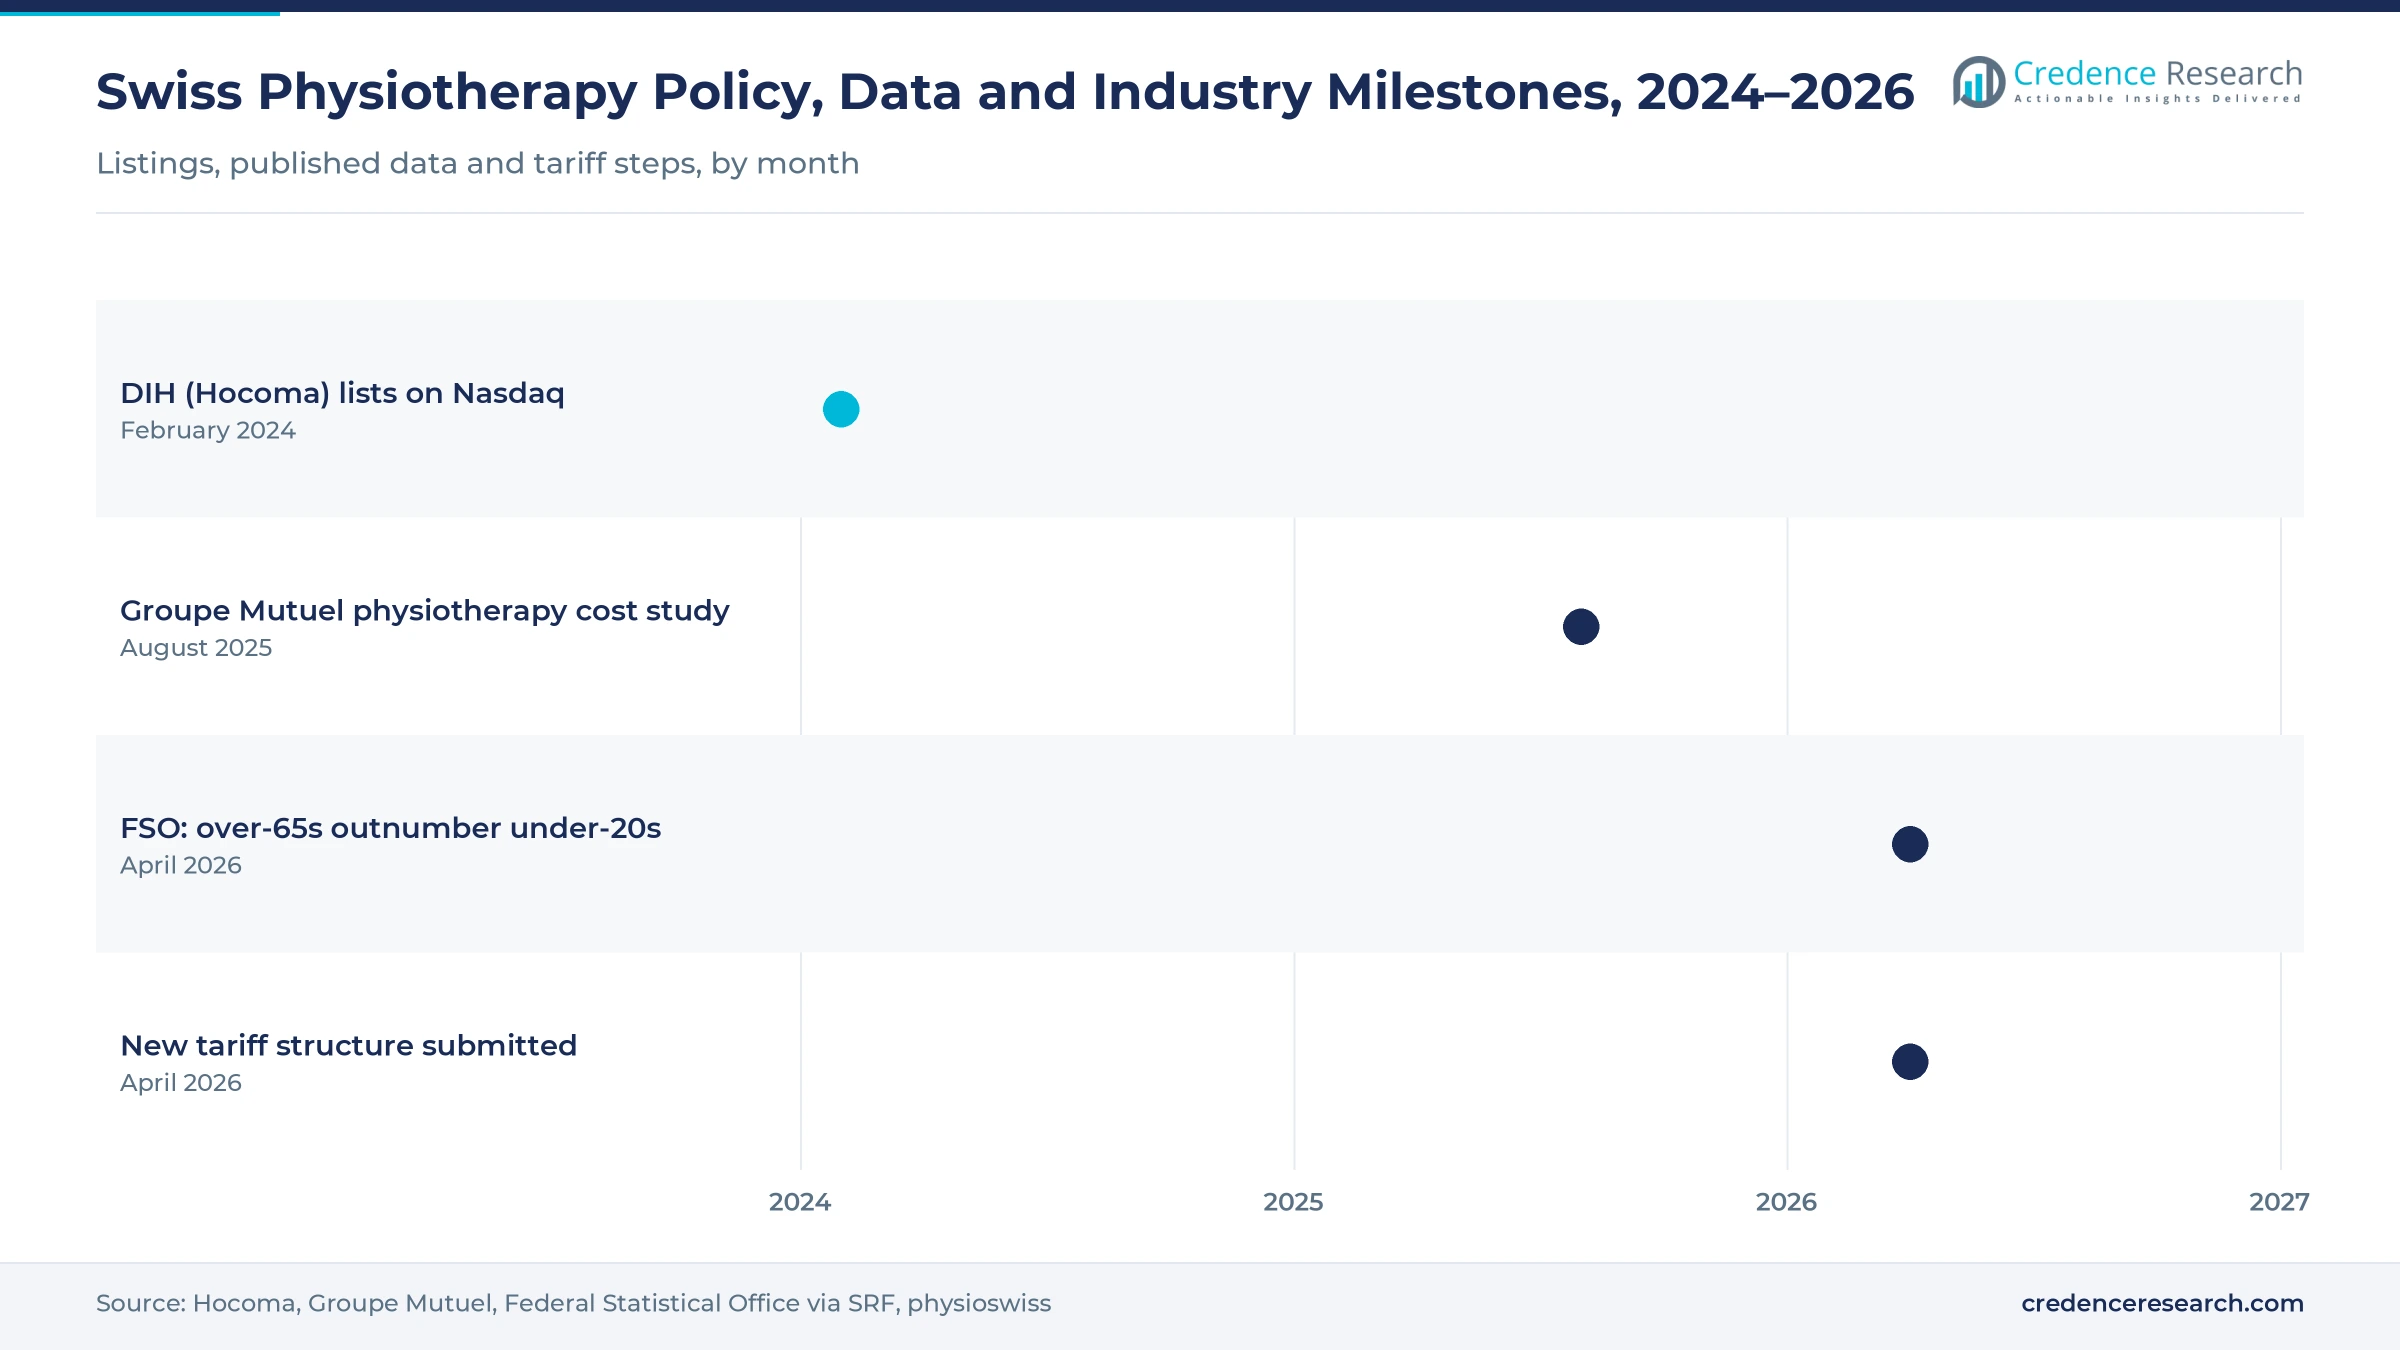Click the 'February 2024' date text
2400x1350 pixels.
[x=208, y=430]
